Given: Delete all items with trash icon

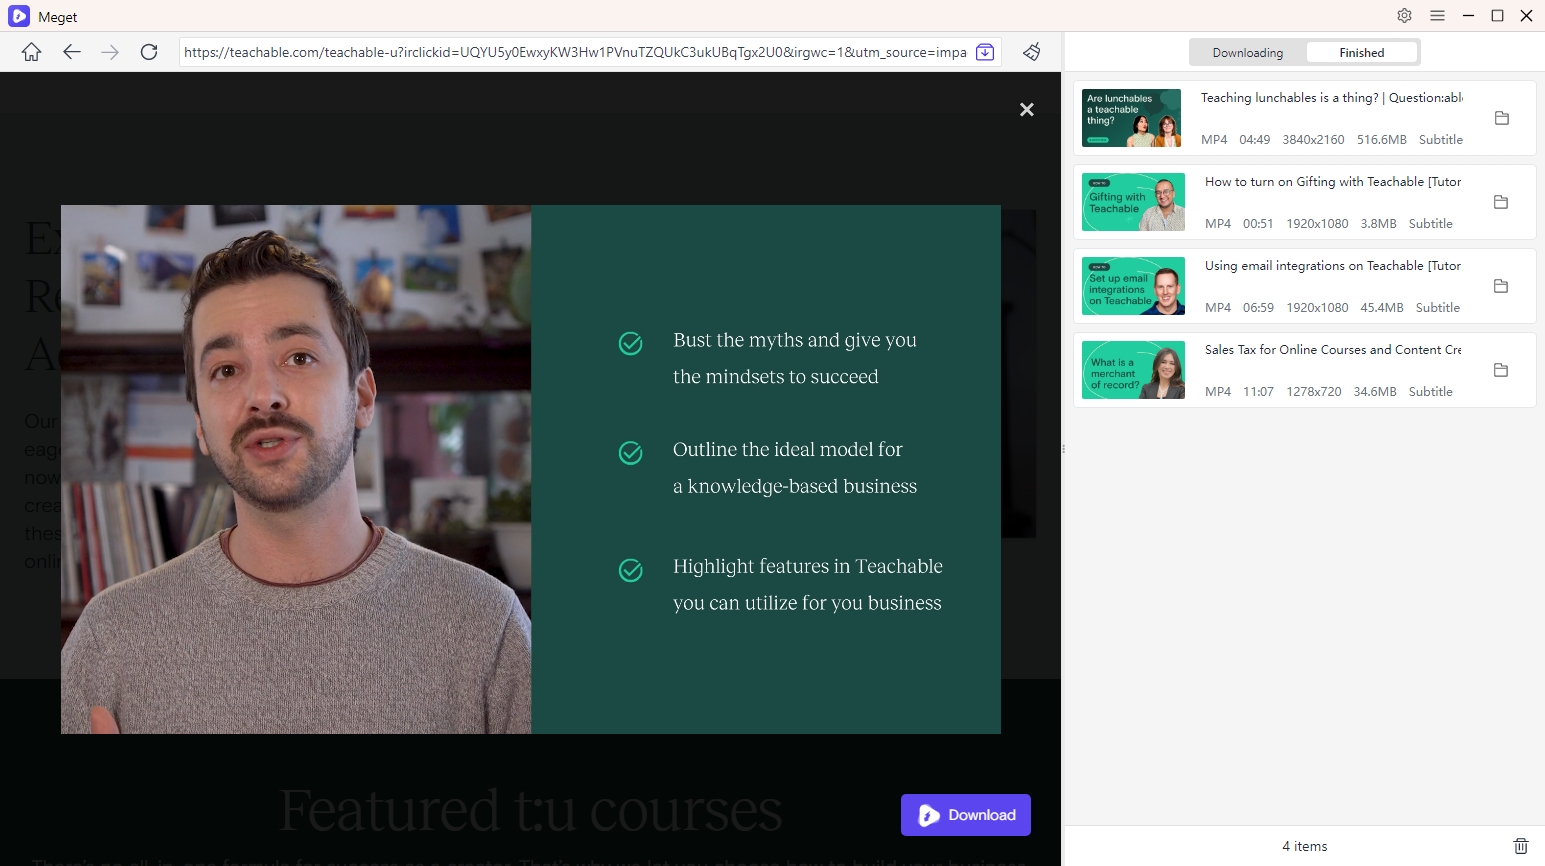Looking at the screenshot, I should 1520,846.
